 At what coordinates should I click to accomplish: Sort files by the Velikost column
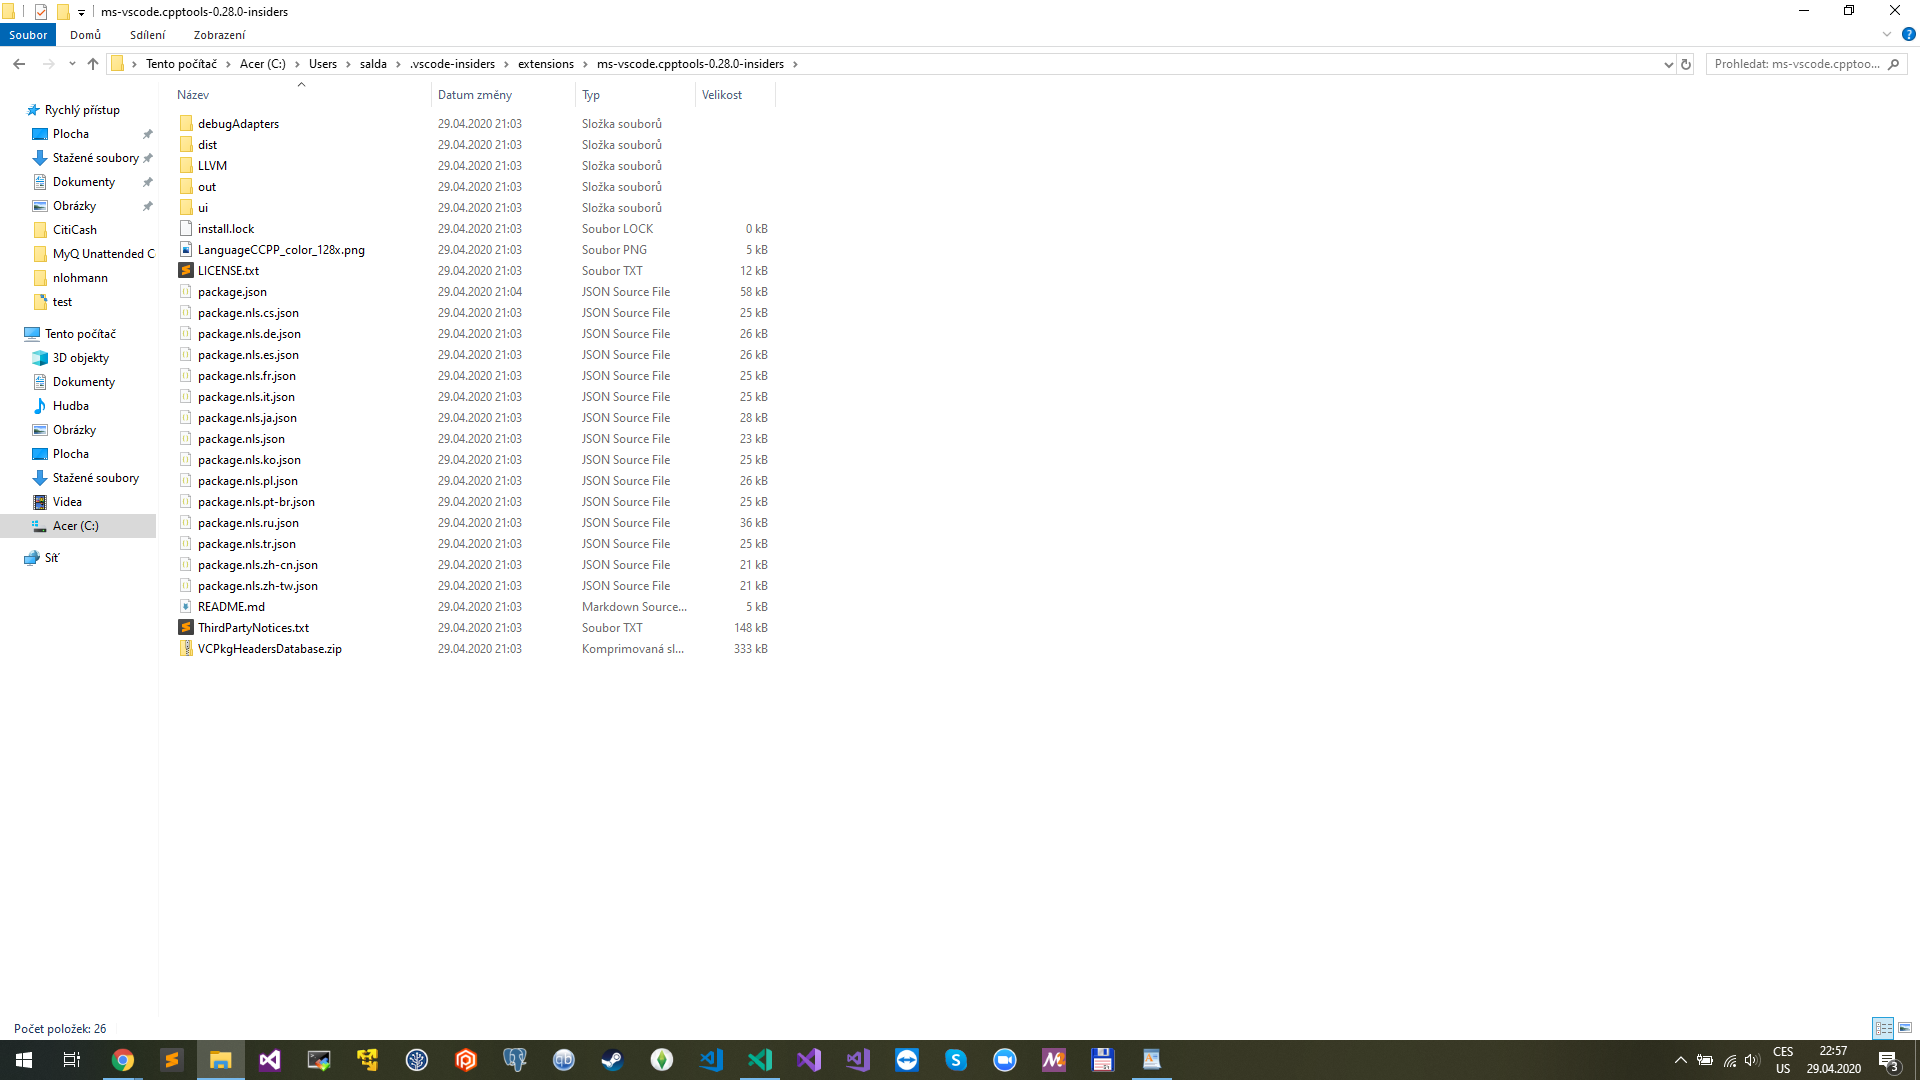722,95
